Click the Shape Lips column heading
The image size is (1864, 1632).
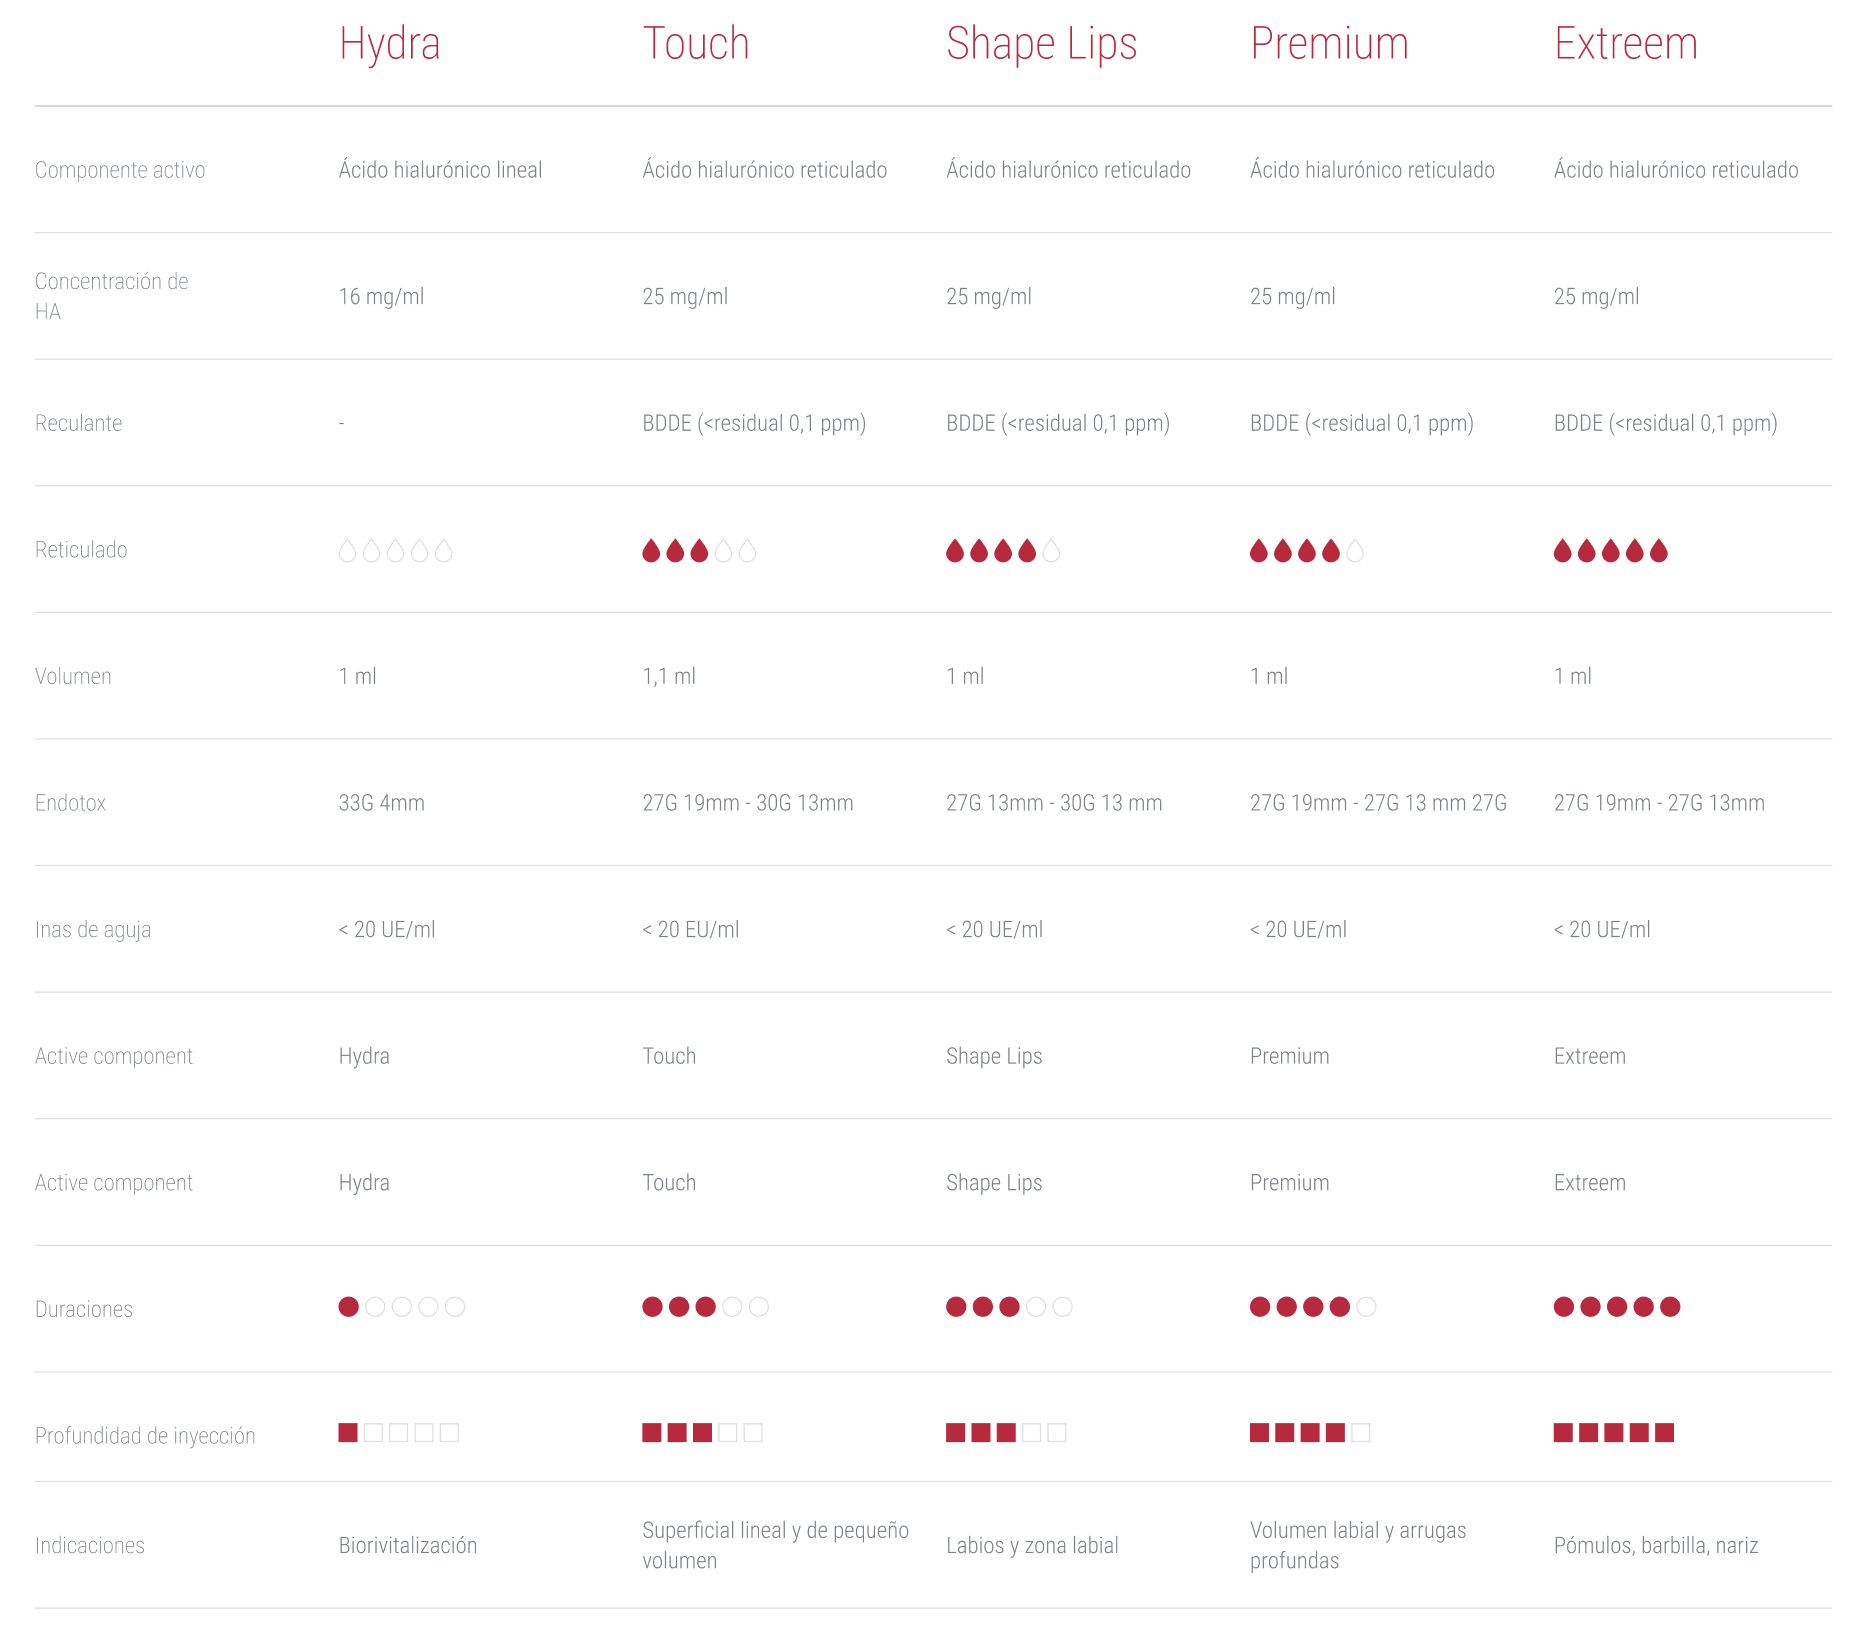1041,44
